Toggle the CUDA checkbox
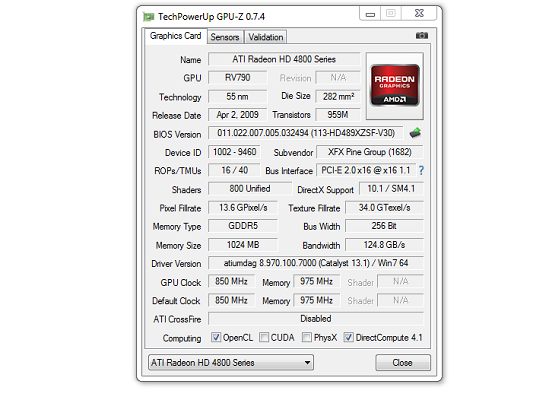Screen dimensions: 549x400 [x=264, y=338]
